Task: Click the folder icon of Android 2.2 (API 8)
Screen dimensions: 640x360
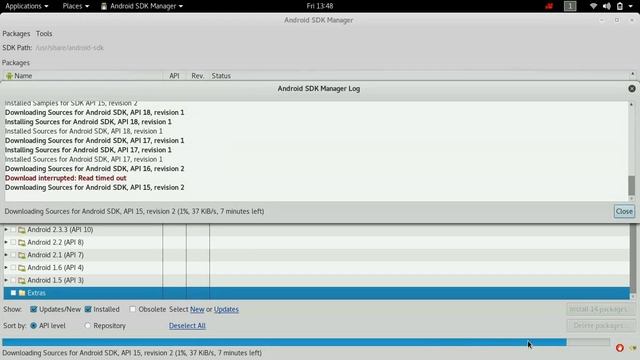Action: [x=22, y=242]
